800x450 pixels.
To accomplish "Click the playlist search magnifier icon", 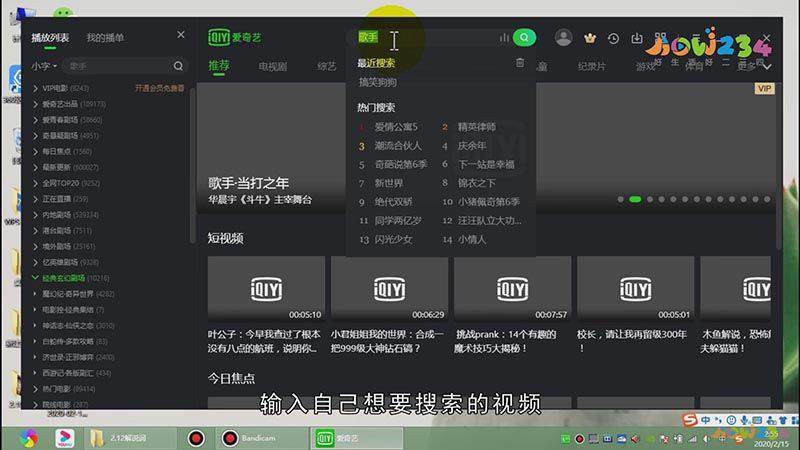I will [x=178, y=66].
